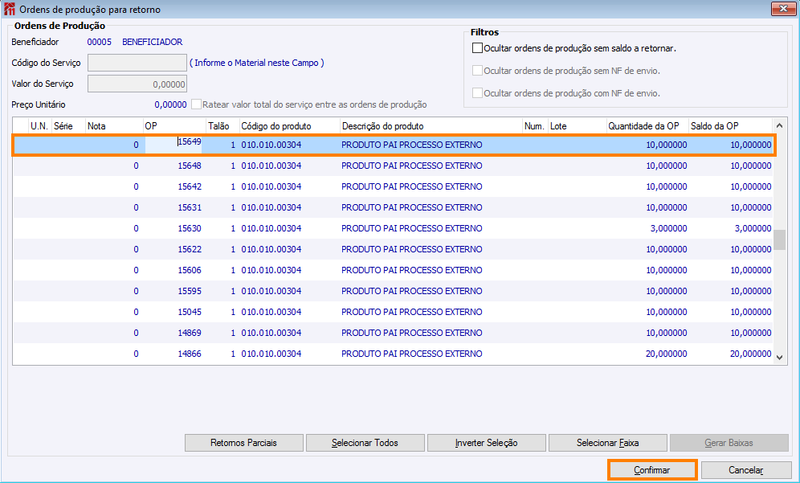This screenshot has width=800, height=483.
Task: Click the Talão column header
Action: 222,126
